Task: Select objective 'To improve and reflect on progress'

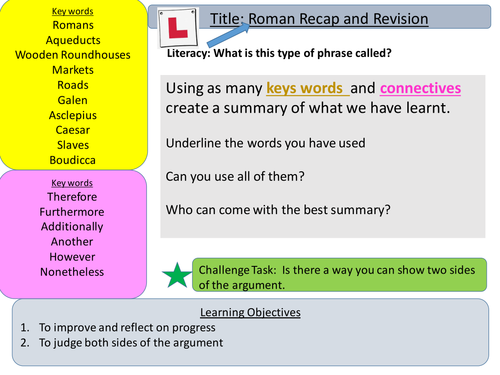Action: point(127,328)
